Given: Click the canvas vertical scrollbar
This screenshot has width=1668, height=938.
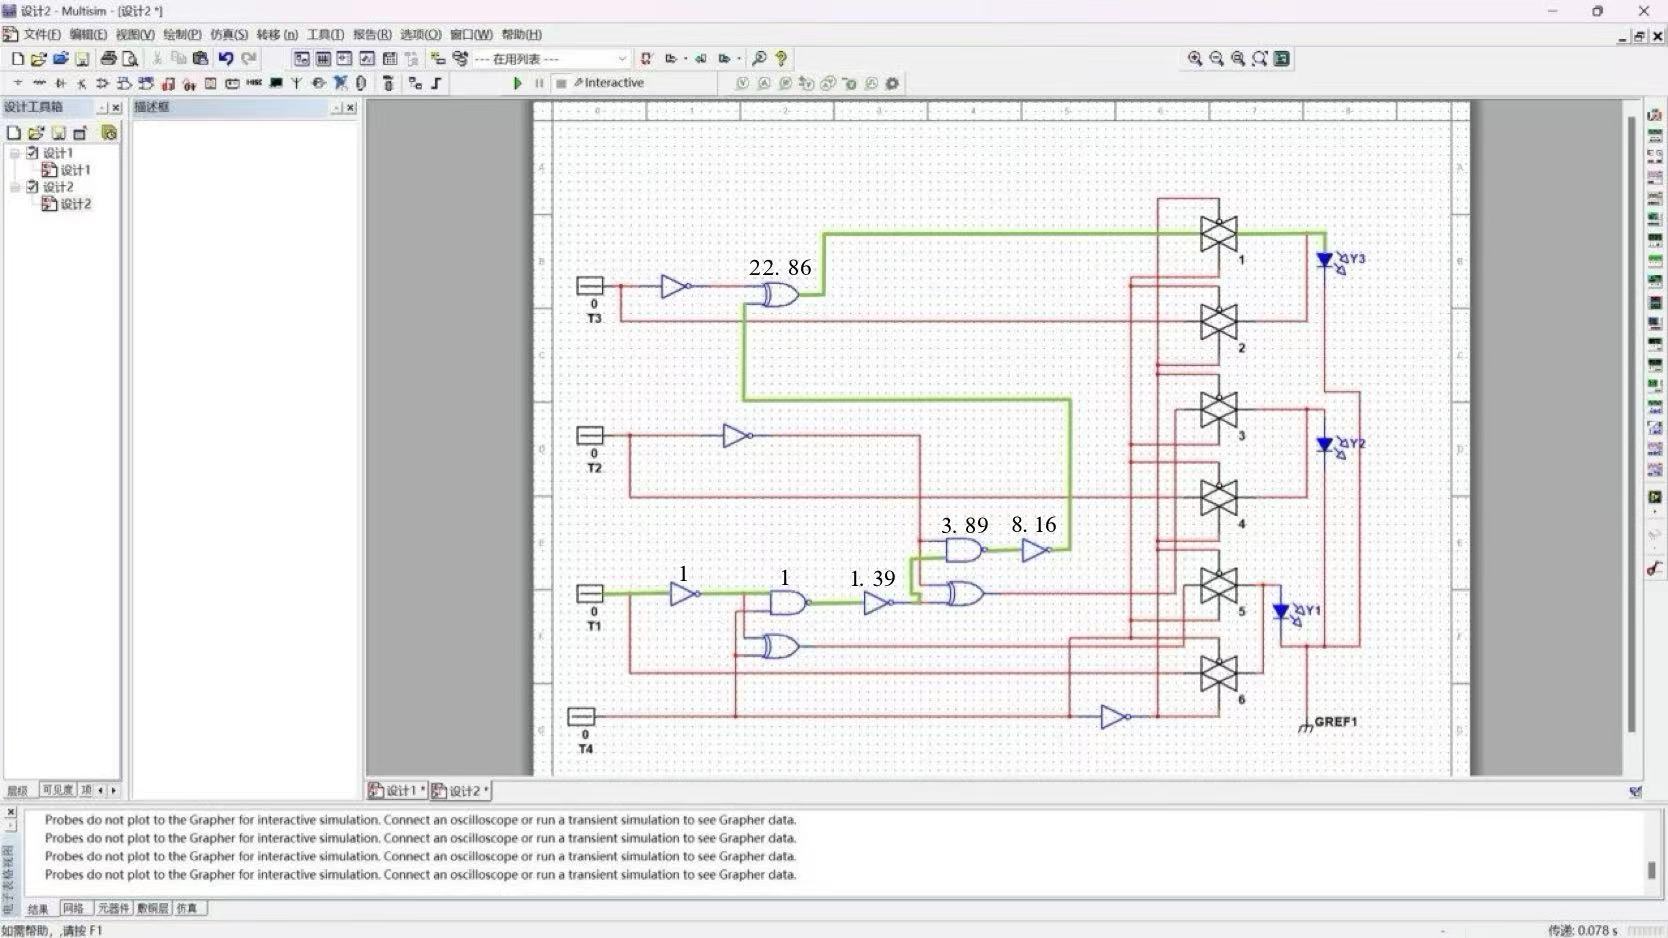Looking at the screenshot, I should (1632, 425).
